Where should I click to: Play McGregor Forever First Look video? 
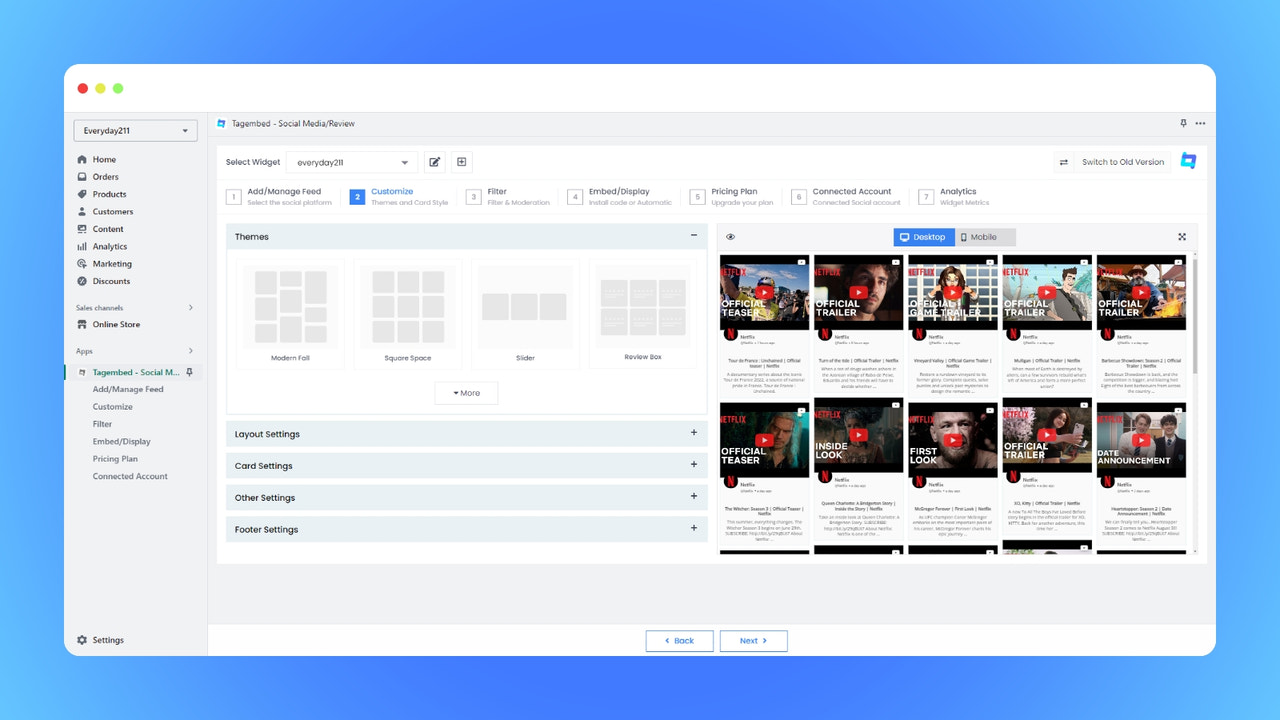[x=953, y=440]
